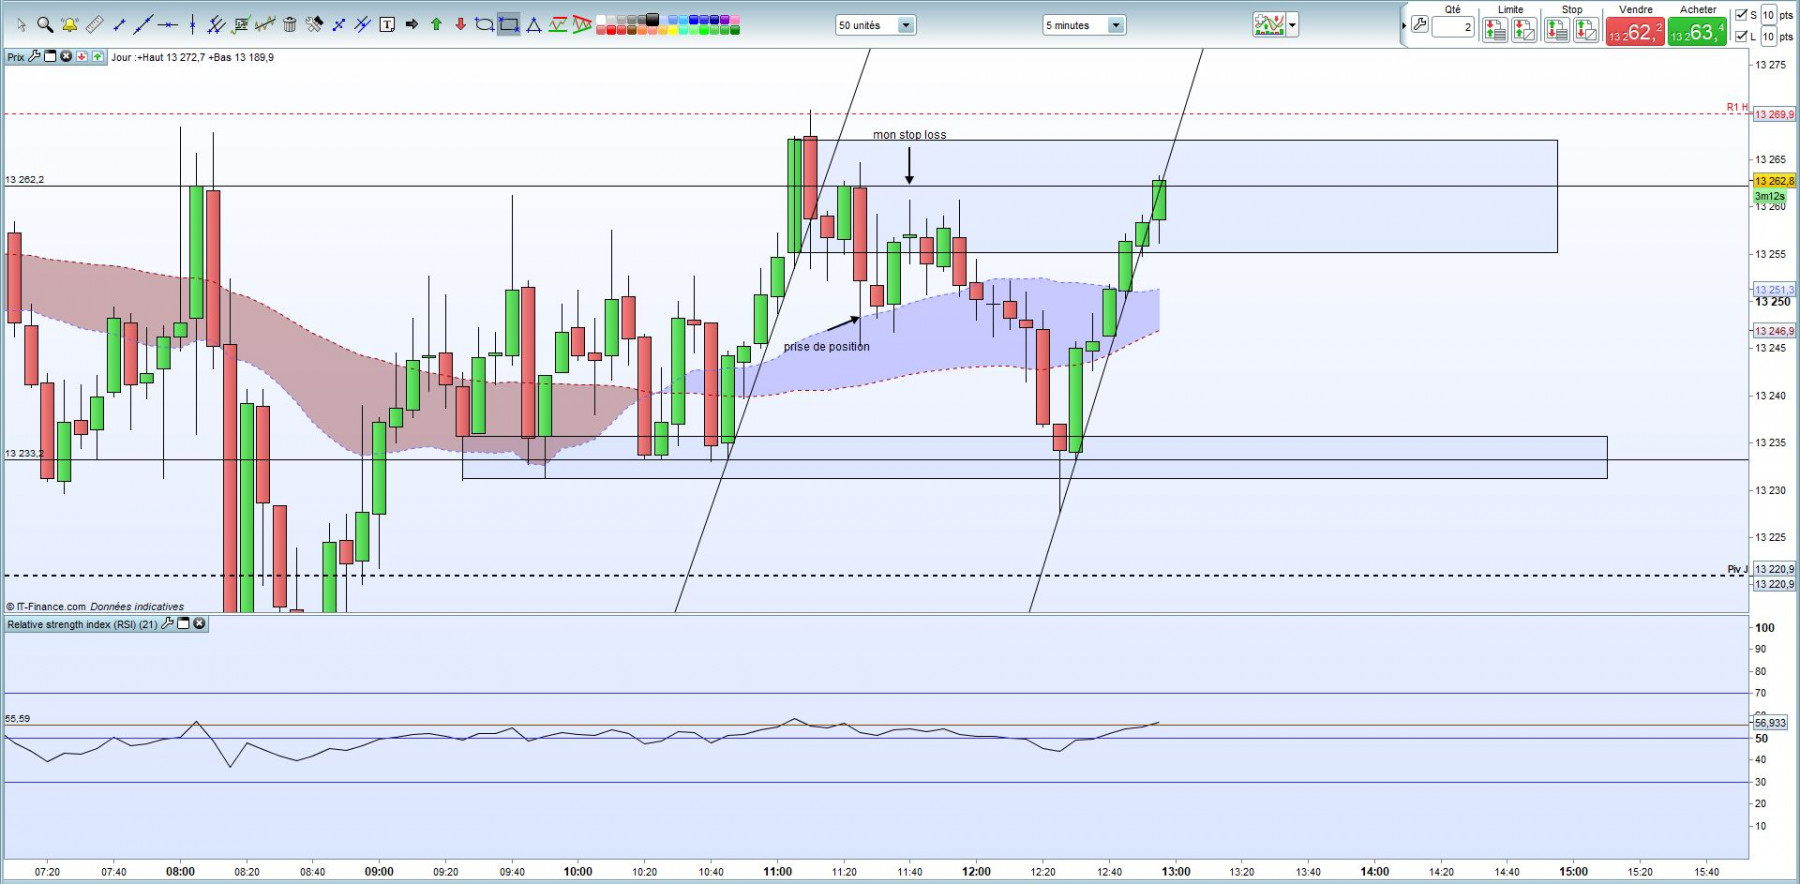Click the RSI value 56,933 label
The image size is (1800, 884).
click(1770, 722)
